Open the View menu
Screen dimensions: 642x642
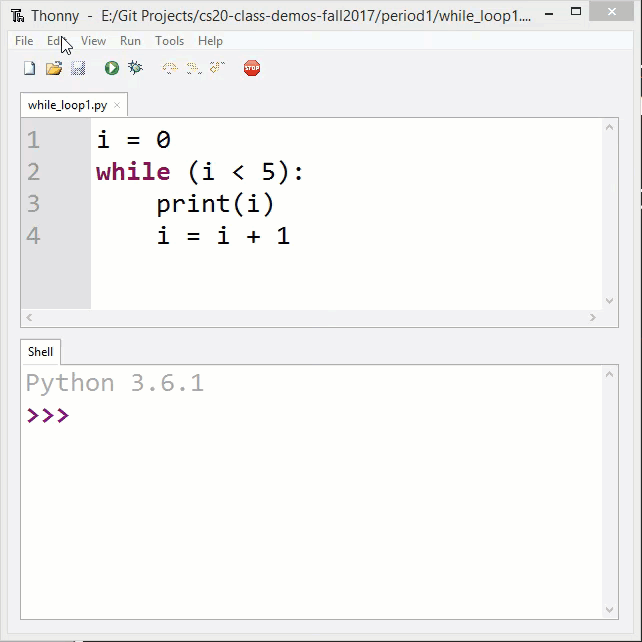click(x=93, y=41)
